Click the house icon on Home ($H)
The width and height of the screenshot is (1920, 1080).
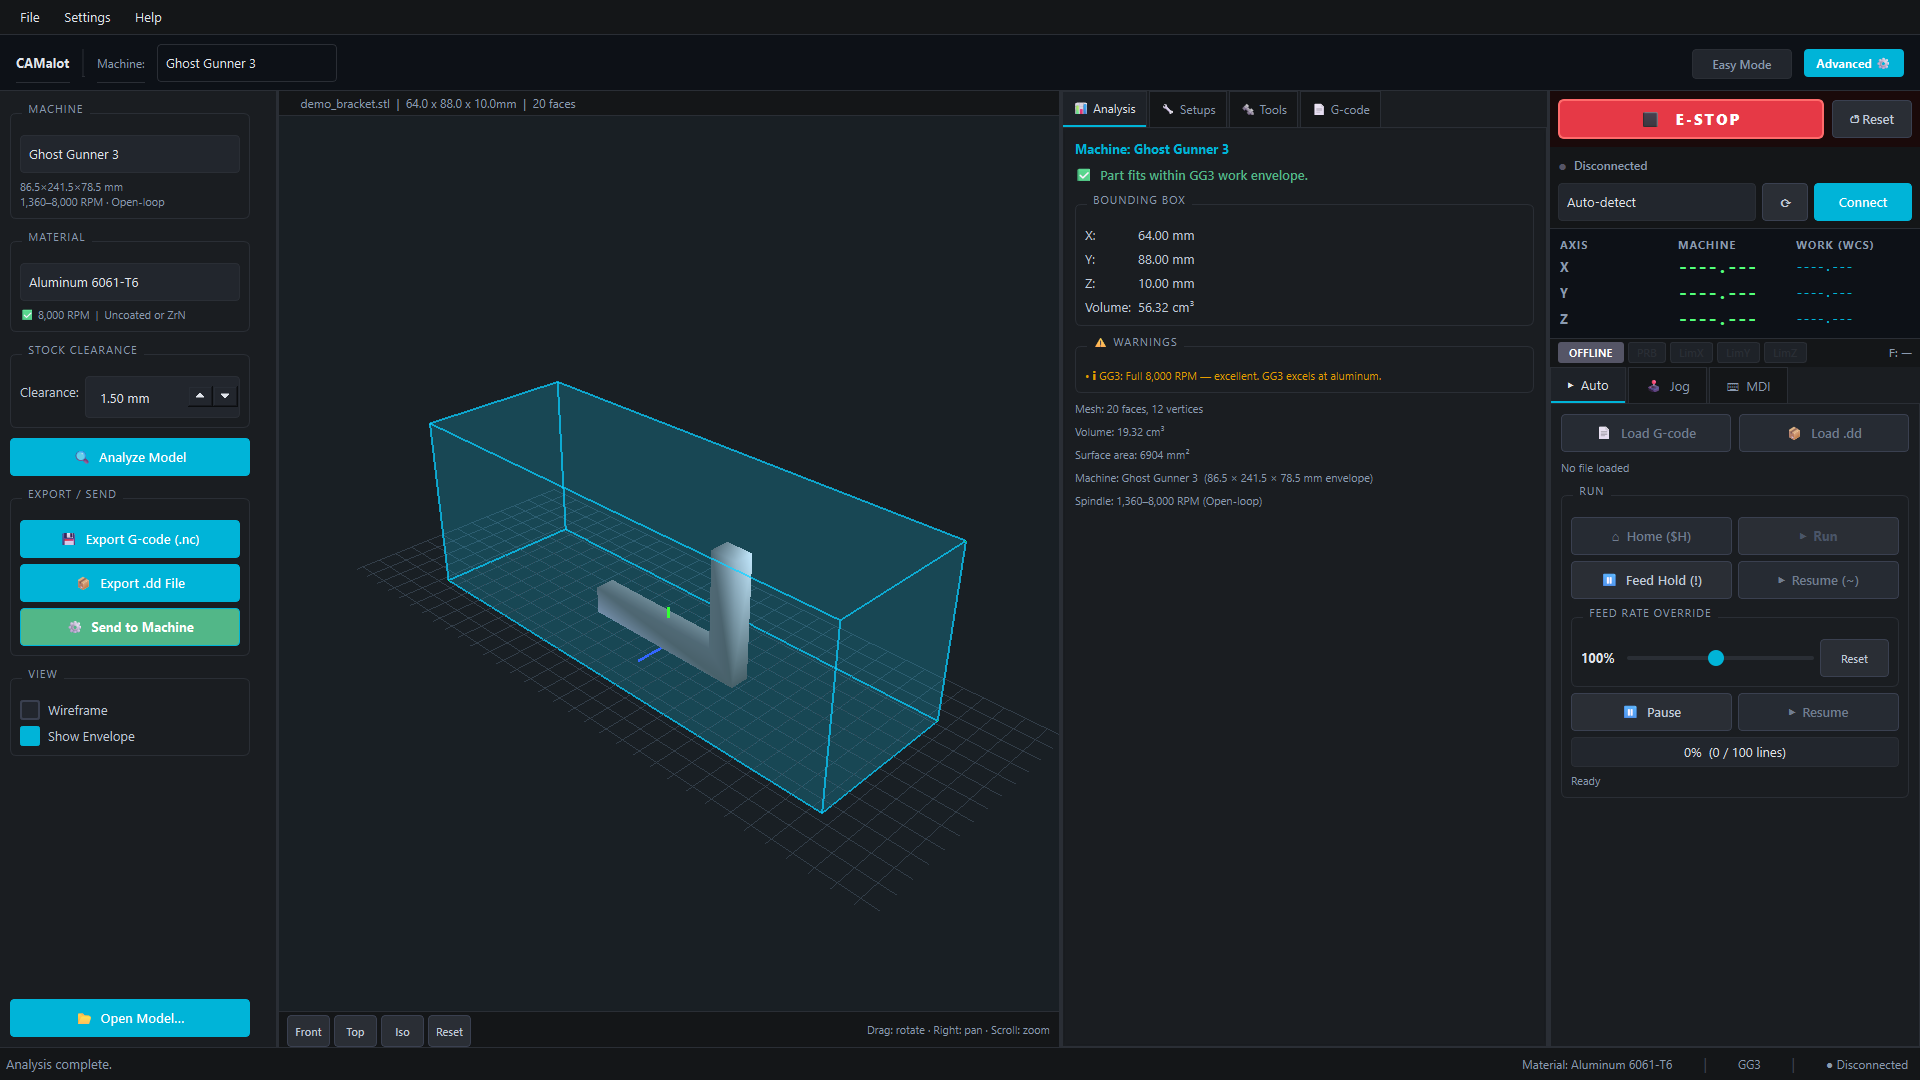[1615, 537]
